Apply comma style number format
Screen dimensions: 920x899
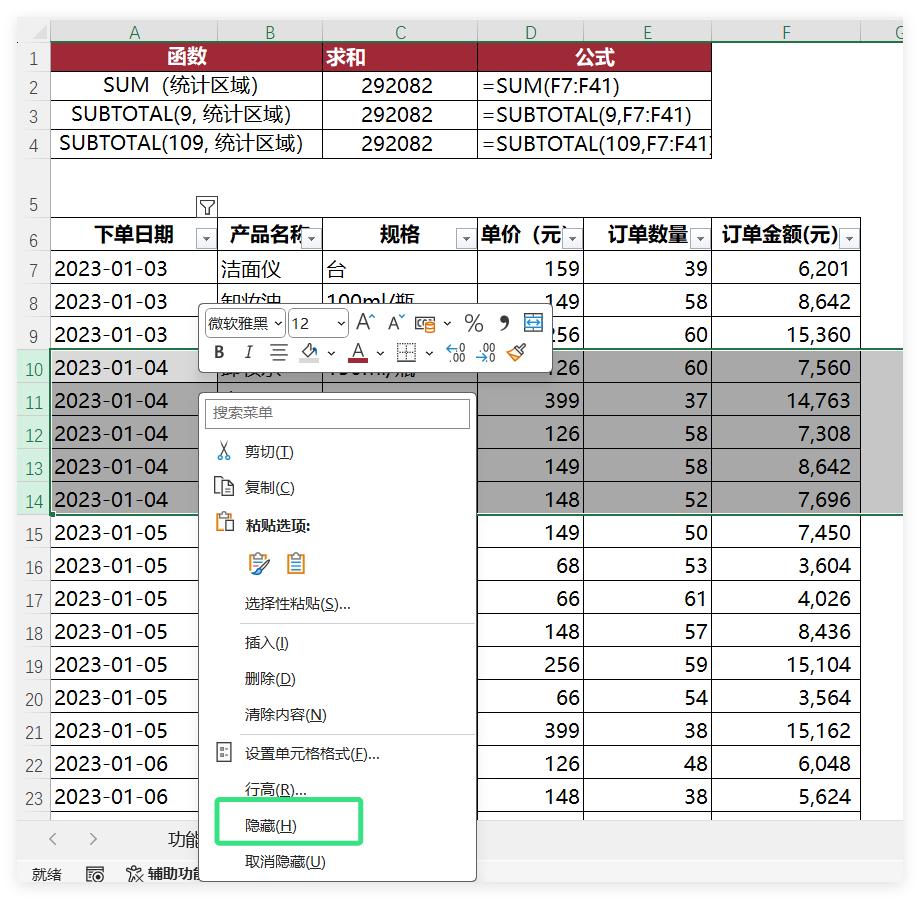click(503, 323)
